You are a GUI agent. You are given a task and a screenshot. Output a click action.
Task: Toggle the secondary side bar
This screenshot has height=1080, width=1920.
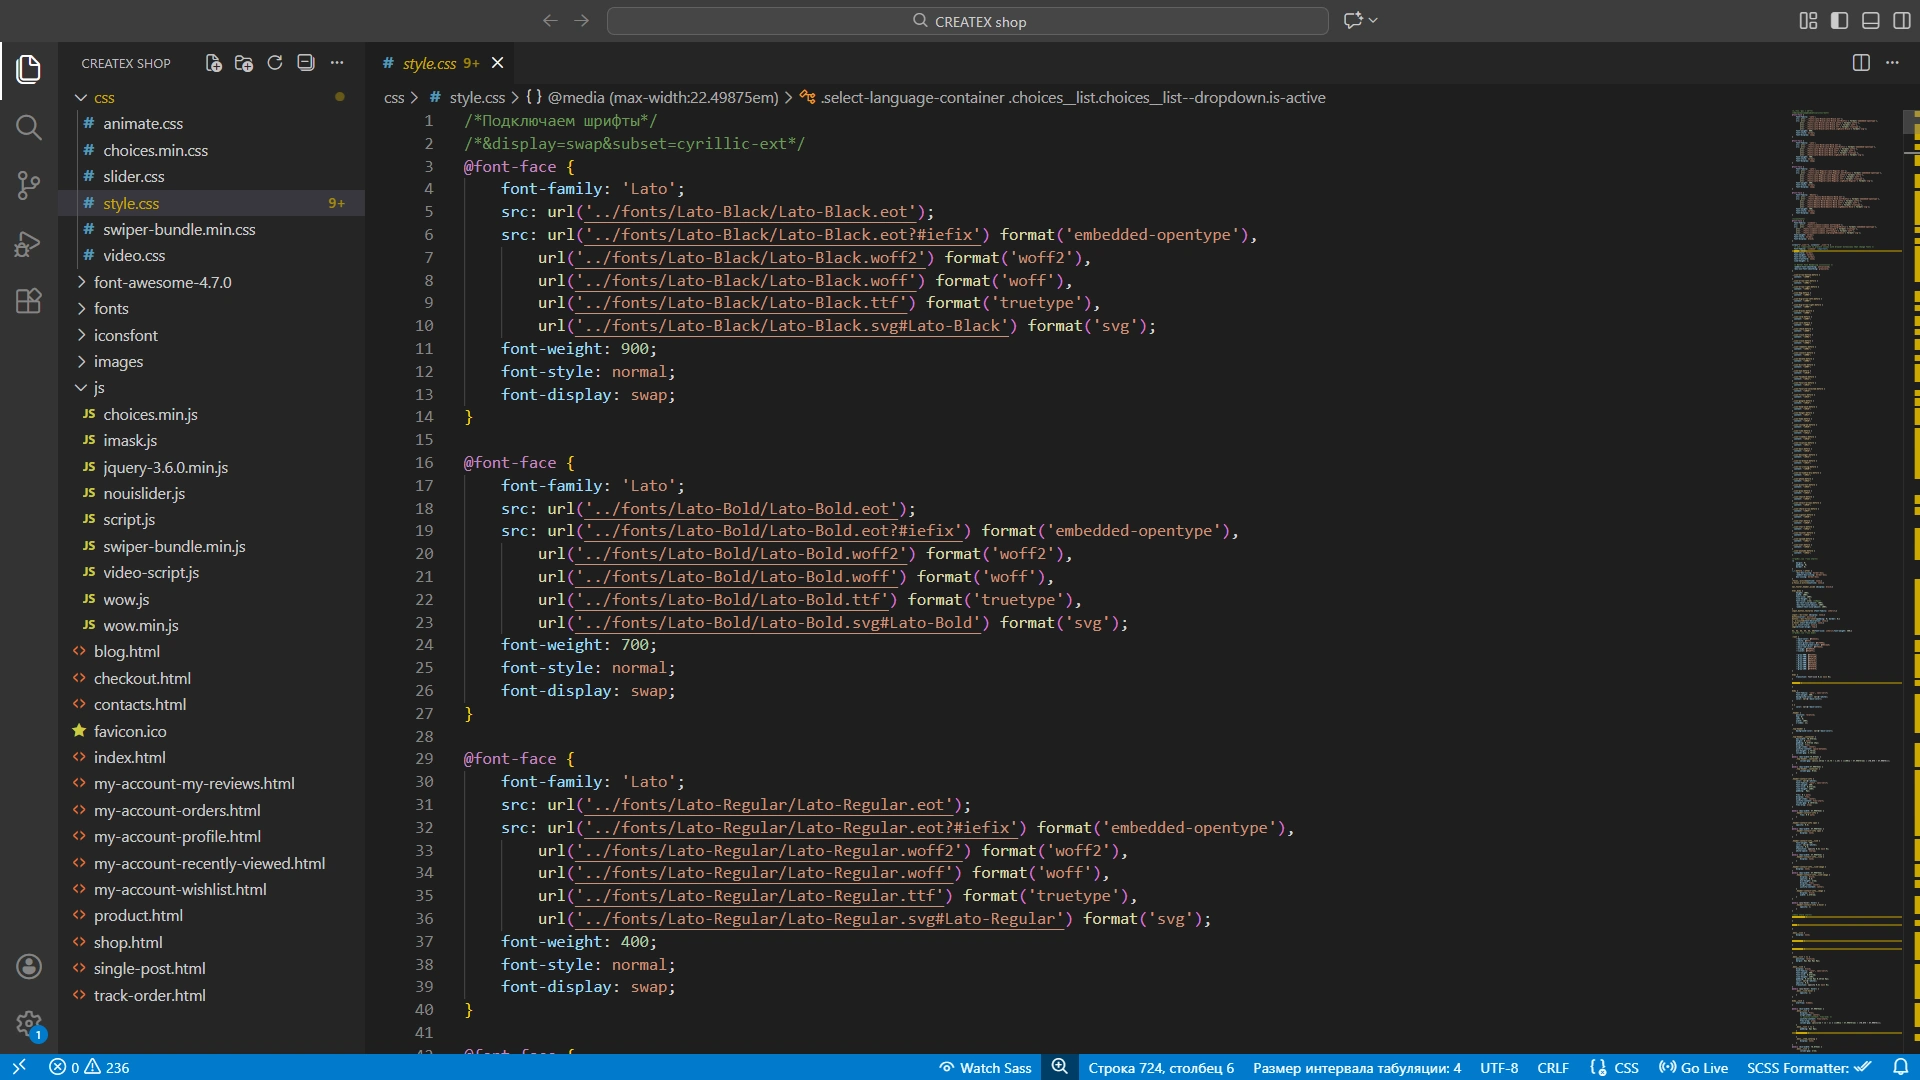(x=1902, y=21)
